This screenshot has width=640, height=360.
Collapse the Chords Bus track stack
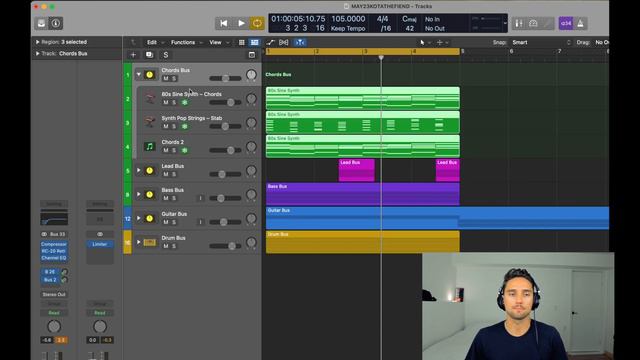[x=139, y=75]
